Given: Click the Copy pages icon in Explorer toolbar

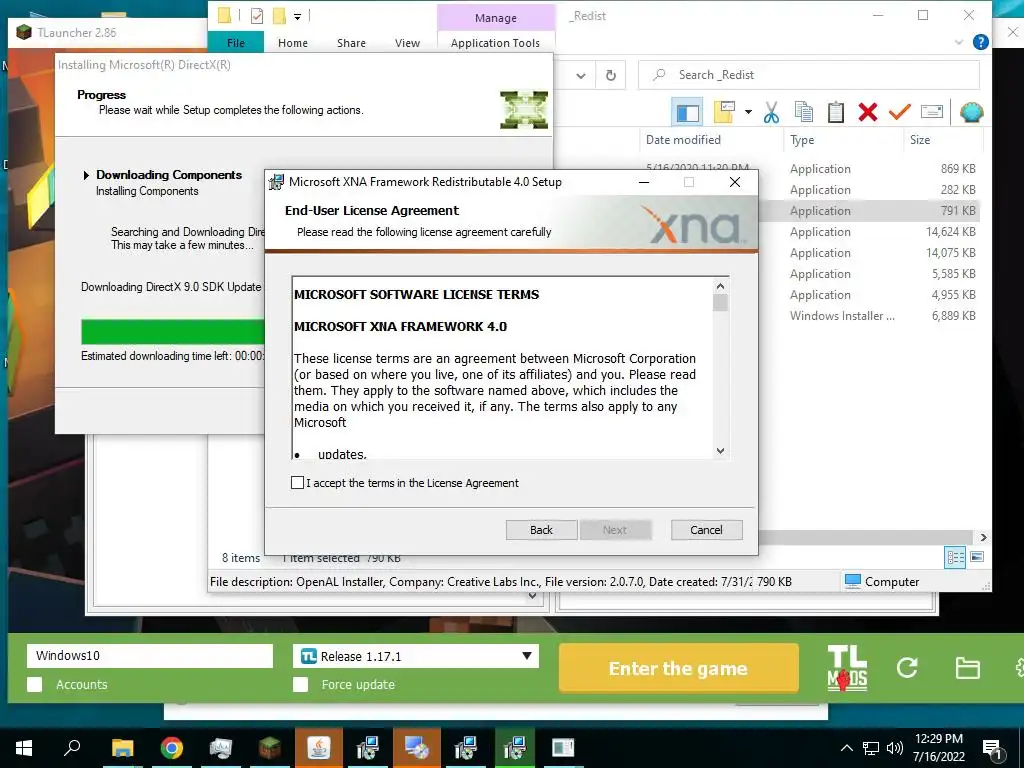Looking at the screenshot, I should click(x=803, y=112).
